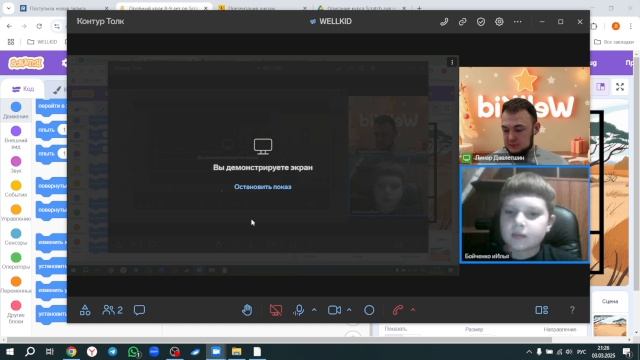Open the apps and tools panel icon
The image size is (640, 360).
[x=85, y=310]
